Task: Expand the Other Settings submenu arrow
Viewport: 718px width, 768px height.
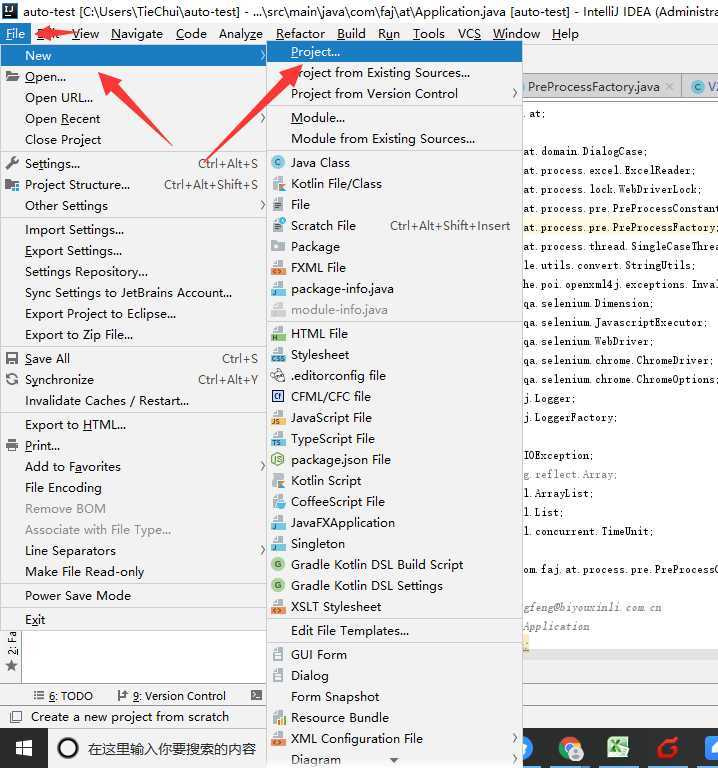Action: point(263,206)
